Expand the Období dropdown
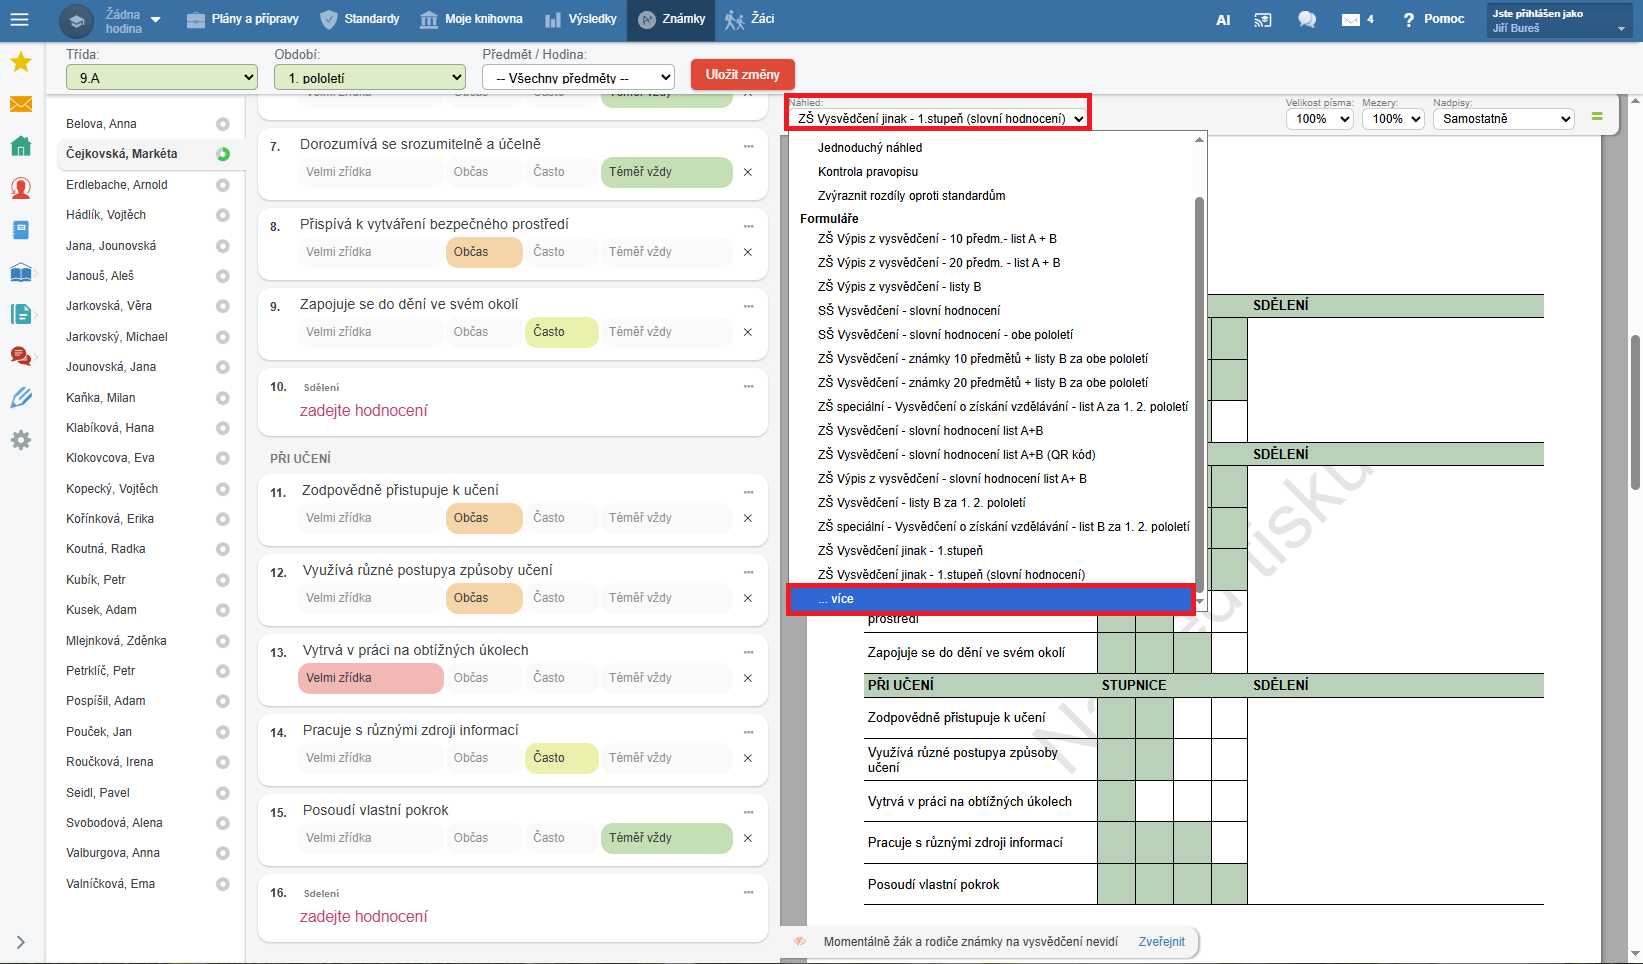The width and height of the screenshot is (1643, 964). point(370,78)
